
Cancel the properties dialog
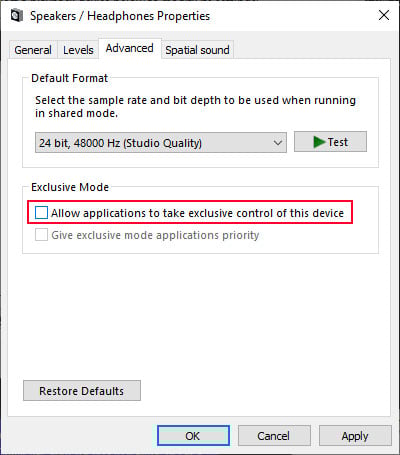pyautogui.click(x=274, y=436)
